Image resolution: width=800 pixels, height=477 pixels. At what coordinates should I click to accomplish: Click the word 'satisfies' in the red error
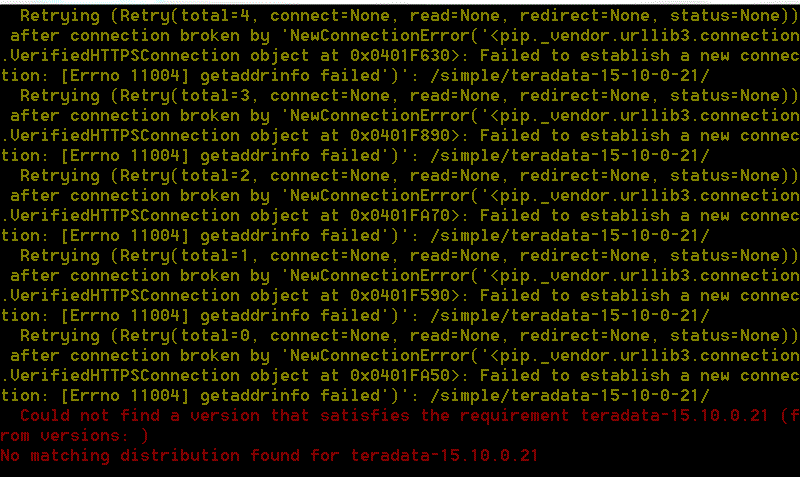point(365,416)
